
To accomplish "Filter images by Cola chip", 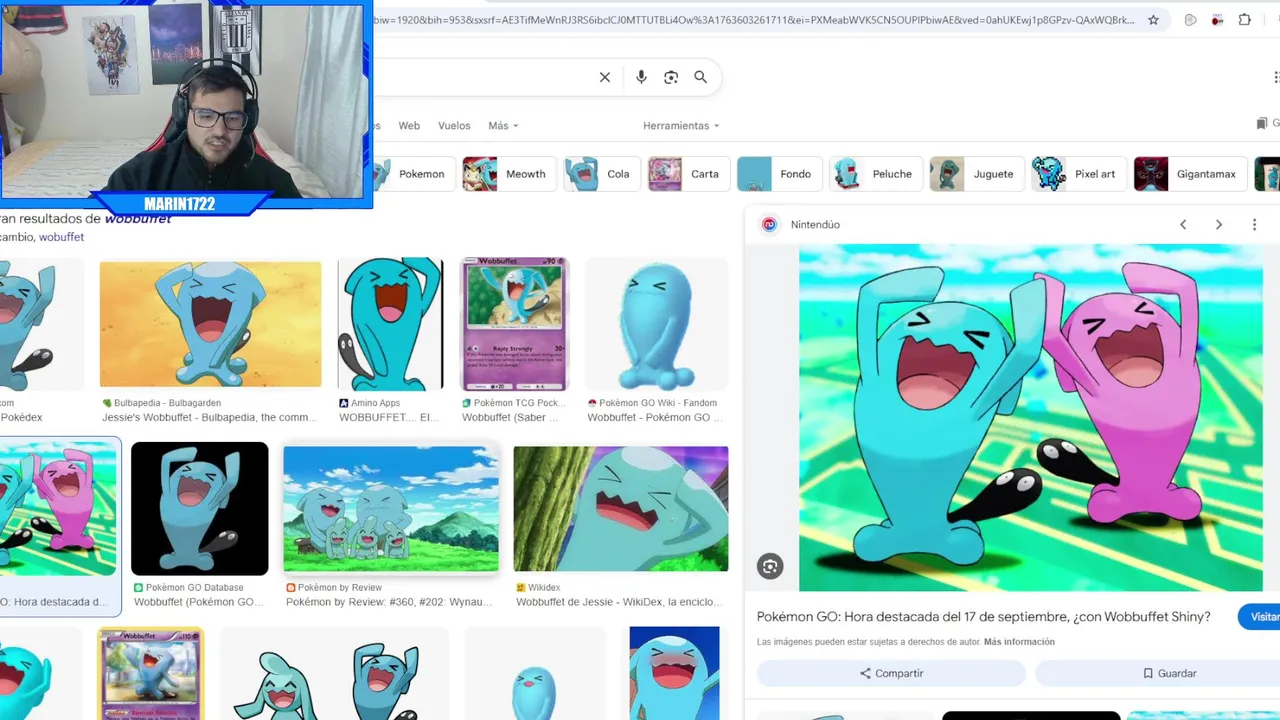I will (601, 174).
